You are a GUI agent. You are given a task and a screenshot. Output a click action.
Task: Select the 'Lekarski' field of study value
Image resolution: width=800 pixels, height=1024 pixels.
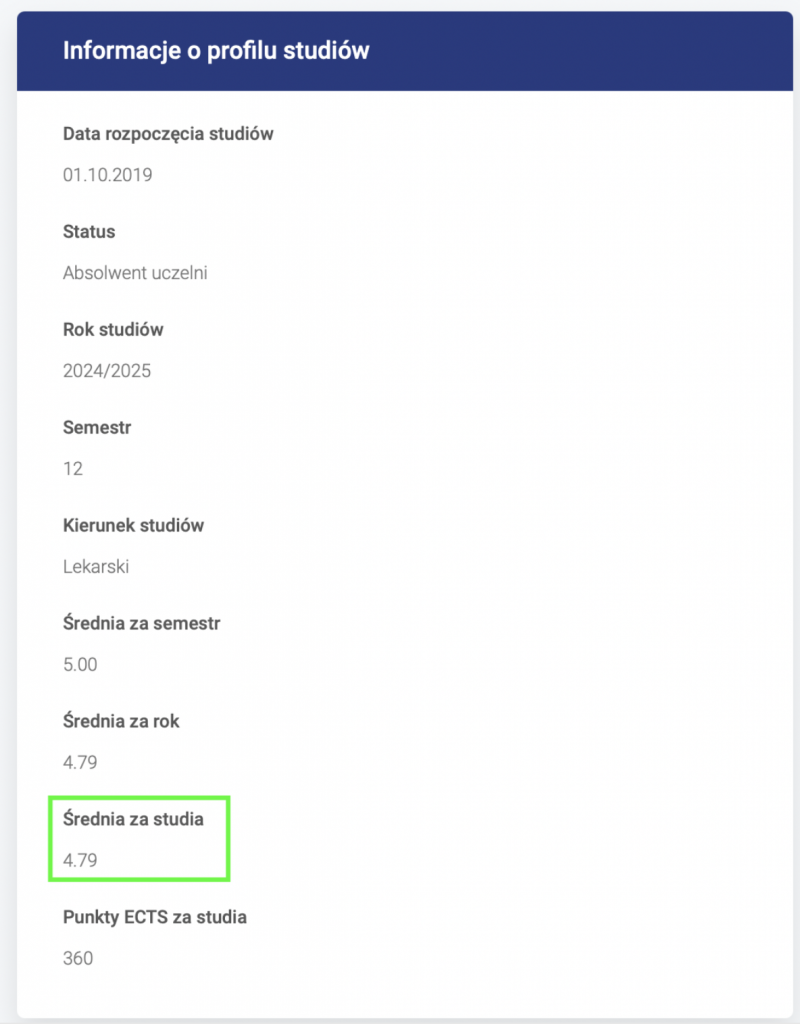click(x=96, y=567)
